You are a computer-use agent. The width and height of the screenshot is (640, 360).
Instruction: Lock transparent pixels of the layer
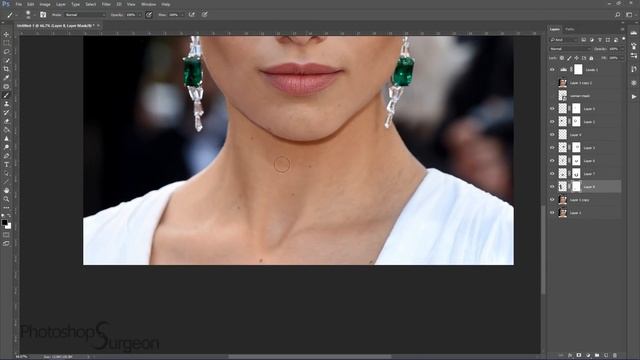tap(562, 58)
